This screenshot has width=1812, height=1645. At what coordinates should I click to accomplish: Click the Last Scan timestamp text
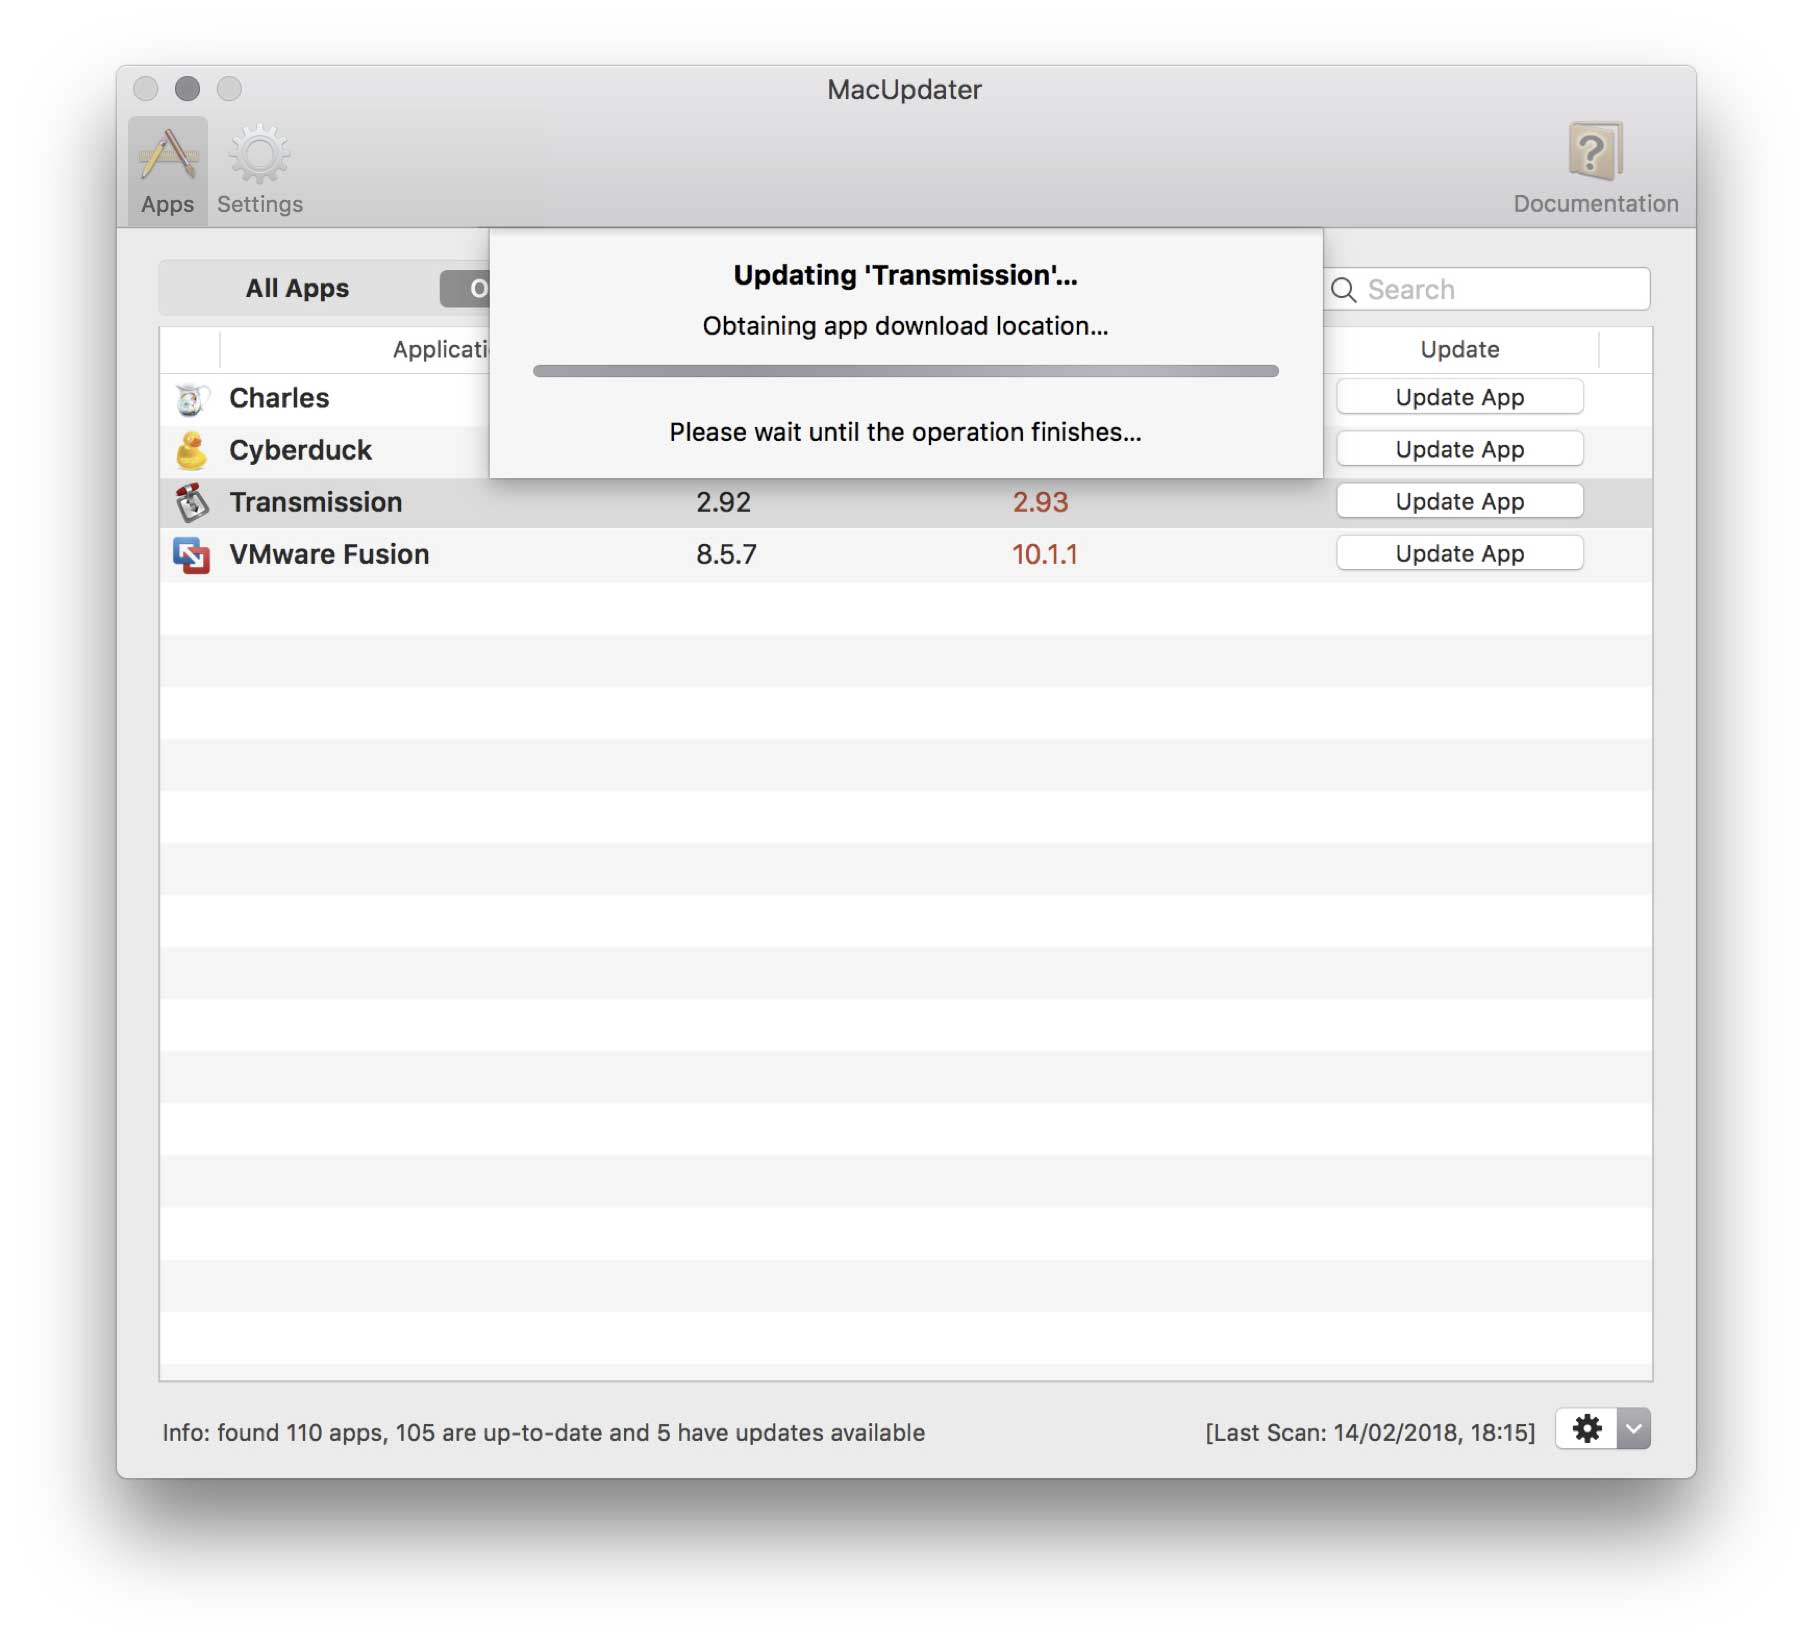[x=1370, y=1433]
